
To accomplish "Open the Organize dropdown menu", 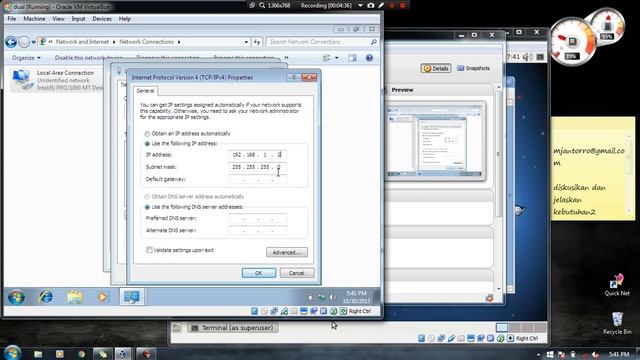I will pos(26,58).
